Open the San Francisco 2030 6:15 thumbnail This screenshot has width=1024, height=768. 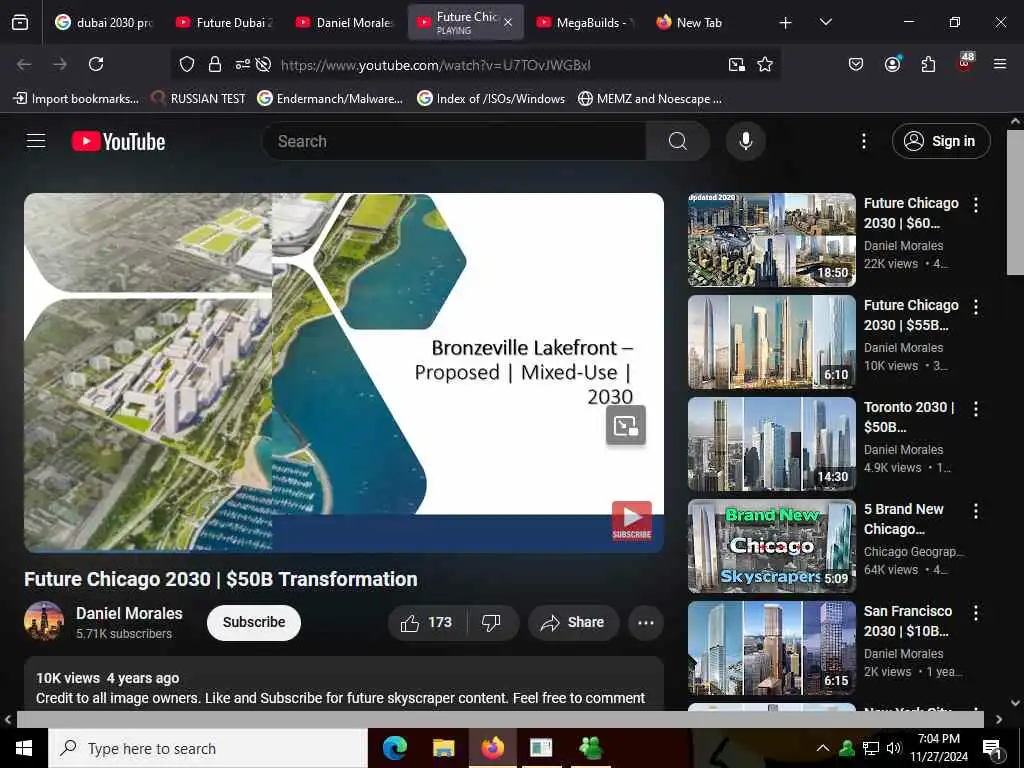tap(771, 648)
